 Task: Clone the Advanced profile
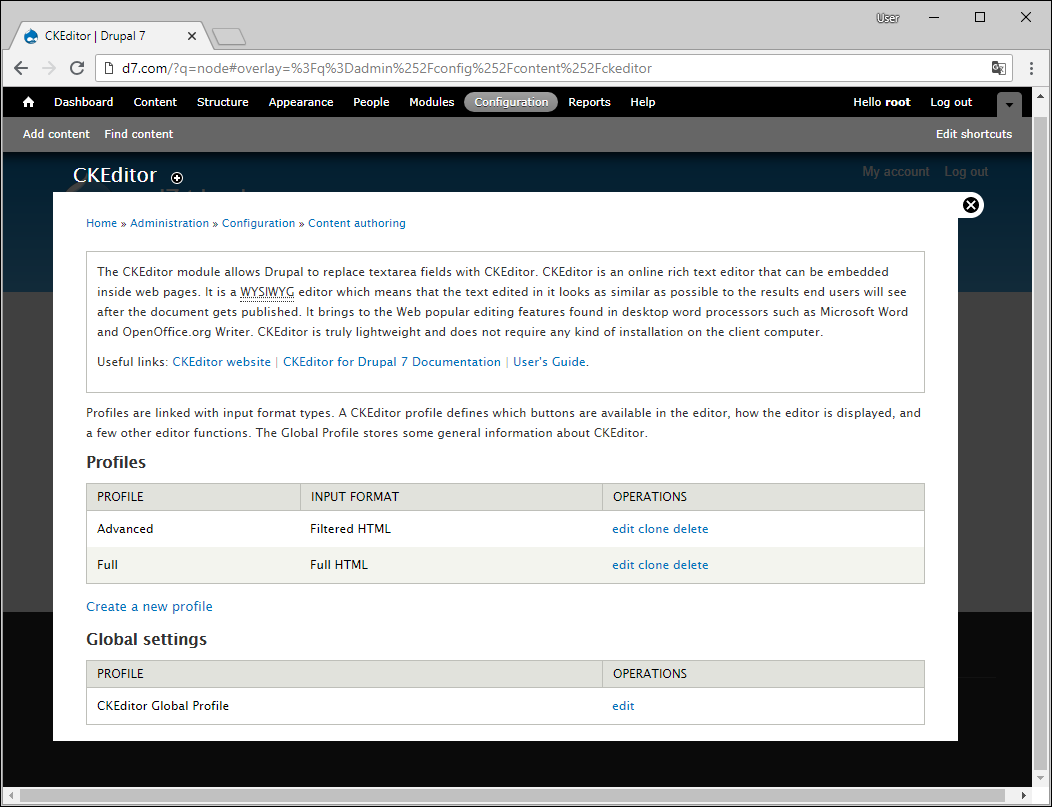point(653,529)
